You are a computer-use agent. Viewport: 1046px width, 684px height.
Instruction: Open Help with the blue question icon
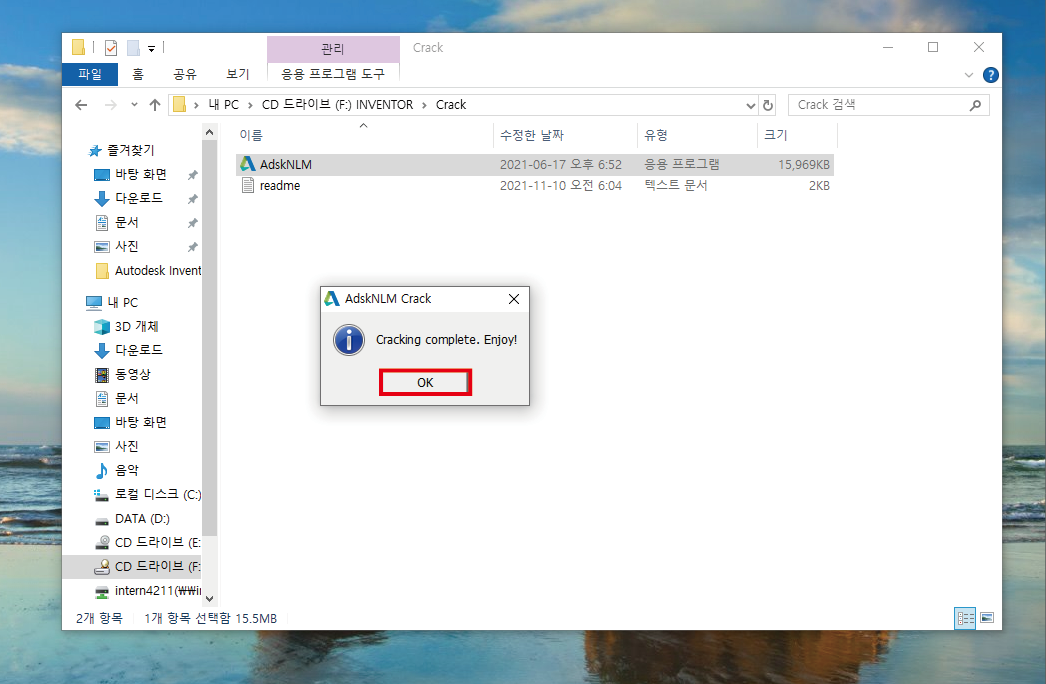coord(991,75)
